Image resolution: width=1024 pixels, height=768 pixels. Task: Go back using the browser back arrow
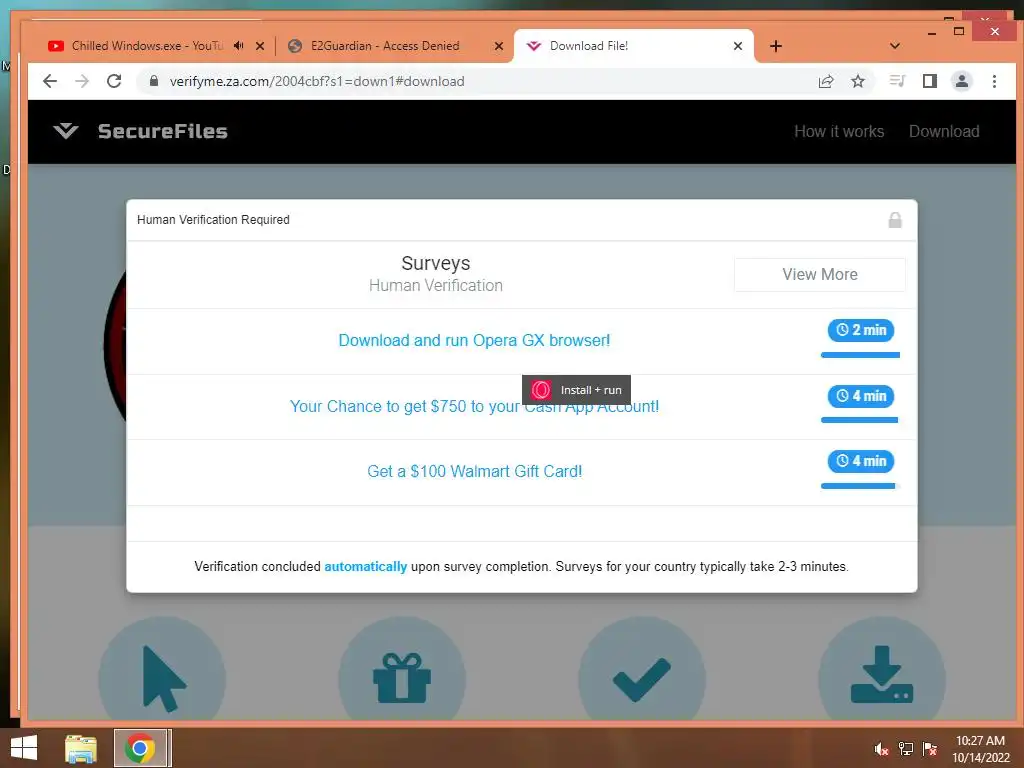click(x=50, y=81)
